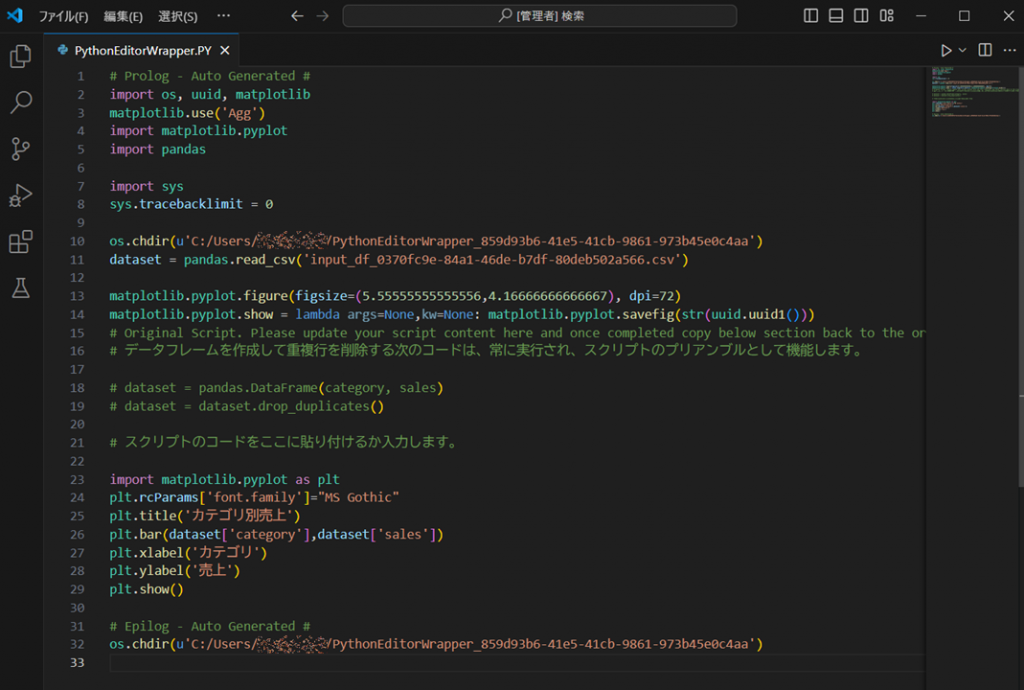Open the Testing view with the flask icon
The image size is (1024, 690).
[20, 286]
